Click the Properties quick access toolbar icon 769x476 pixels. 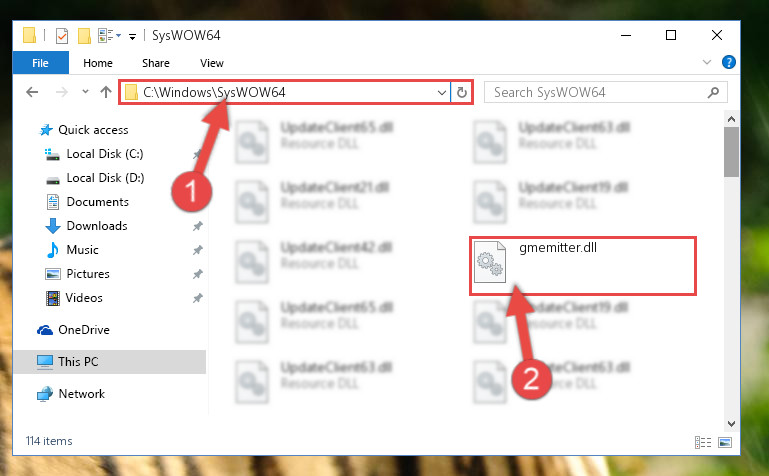click(62, 36)
